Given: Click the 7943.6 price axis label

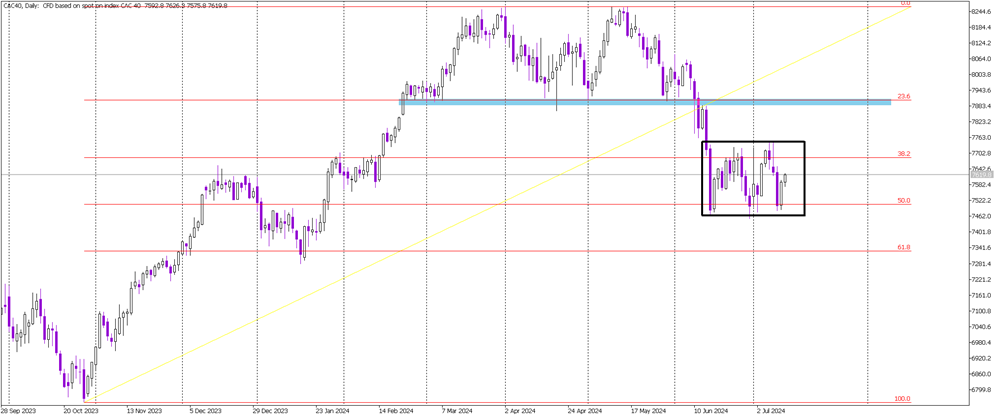Looking at the screenshot, I should 980,91.
